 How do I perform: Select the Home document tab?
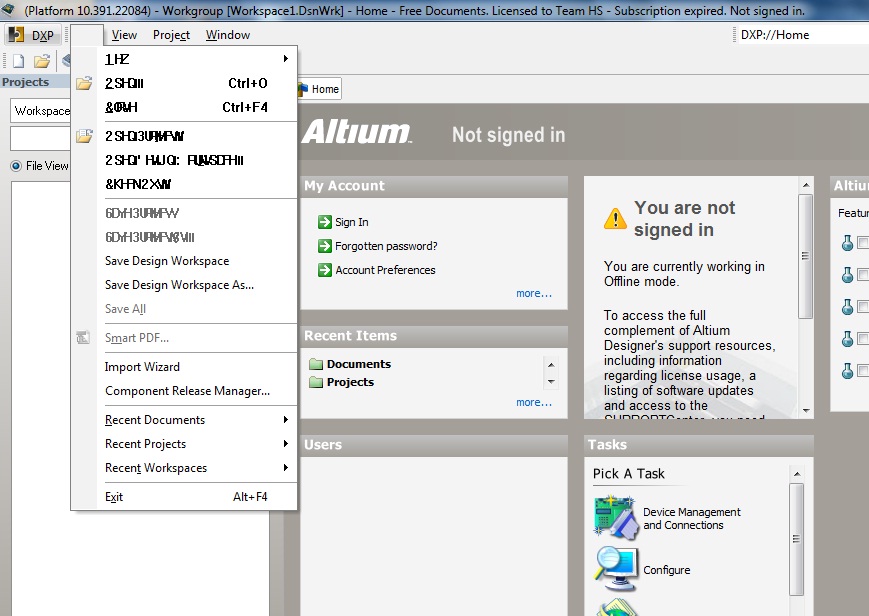[x=319, y=89]
